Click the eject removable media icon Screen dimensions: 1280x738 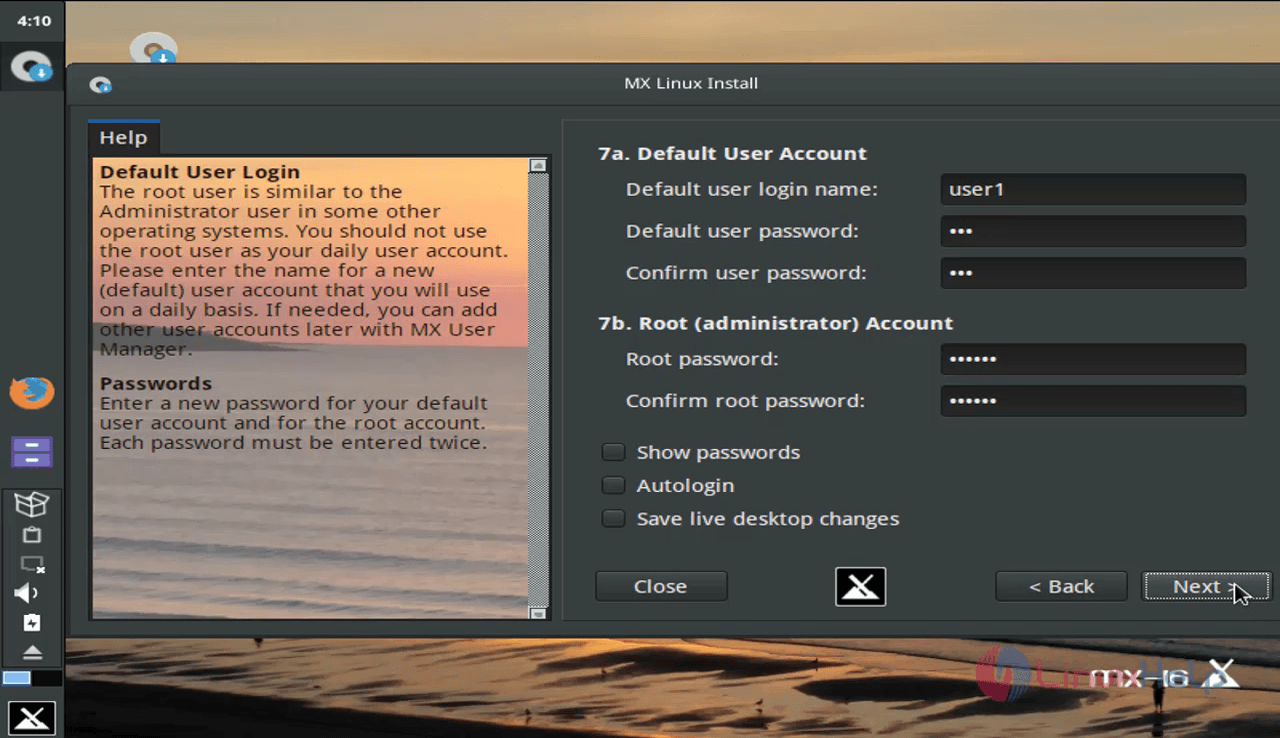click(32, 652)
